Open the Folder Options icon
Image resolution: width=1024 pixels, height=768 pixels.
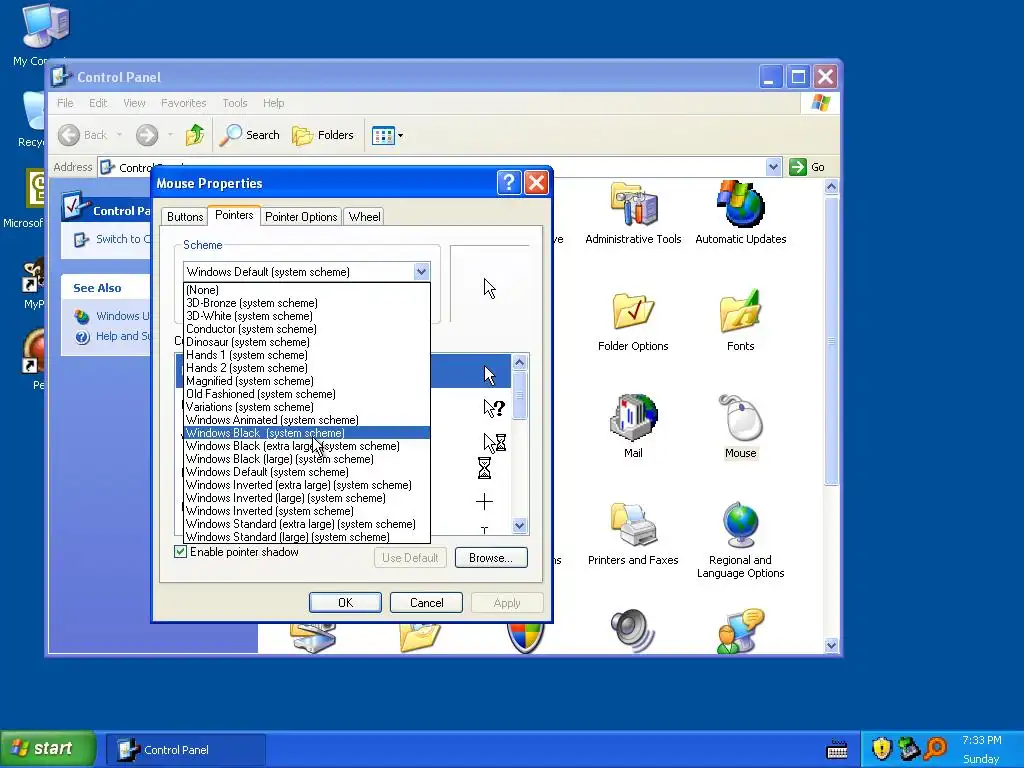click(633, 321)
